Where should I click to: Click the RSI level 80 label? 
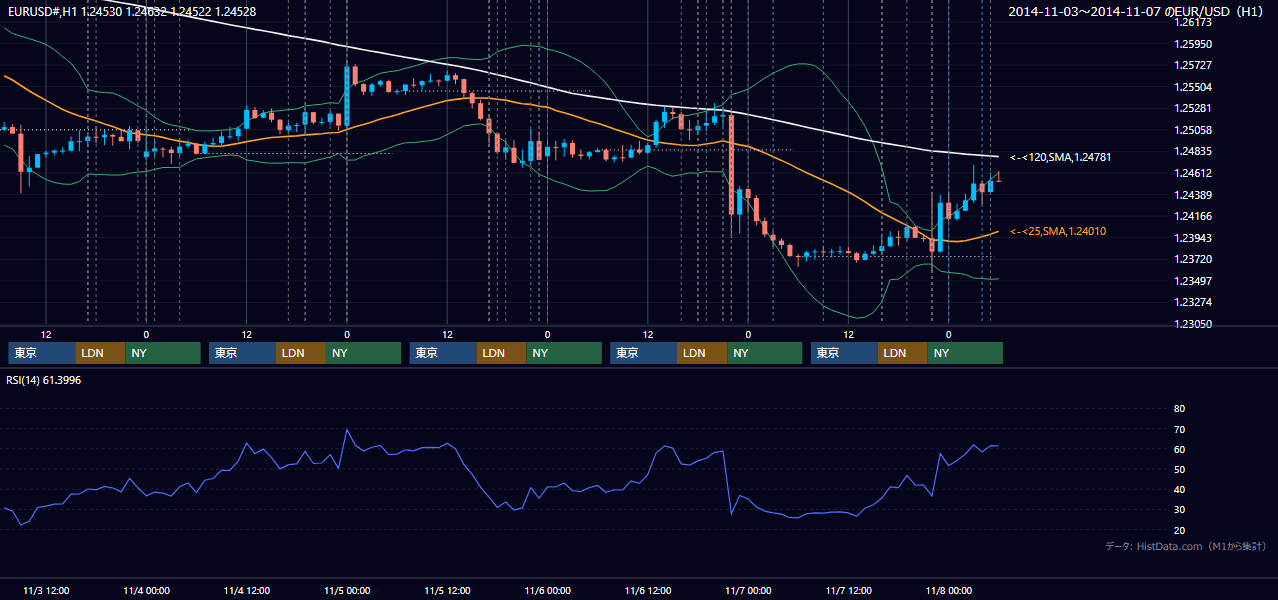tap(1179, 409)
